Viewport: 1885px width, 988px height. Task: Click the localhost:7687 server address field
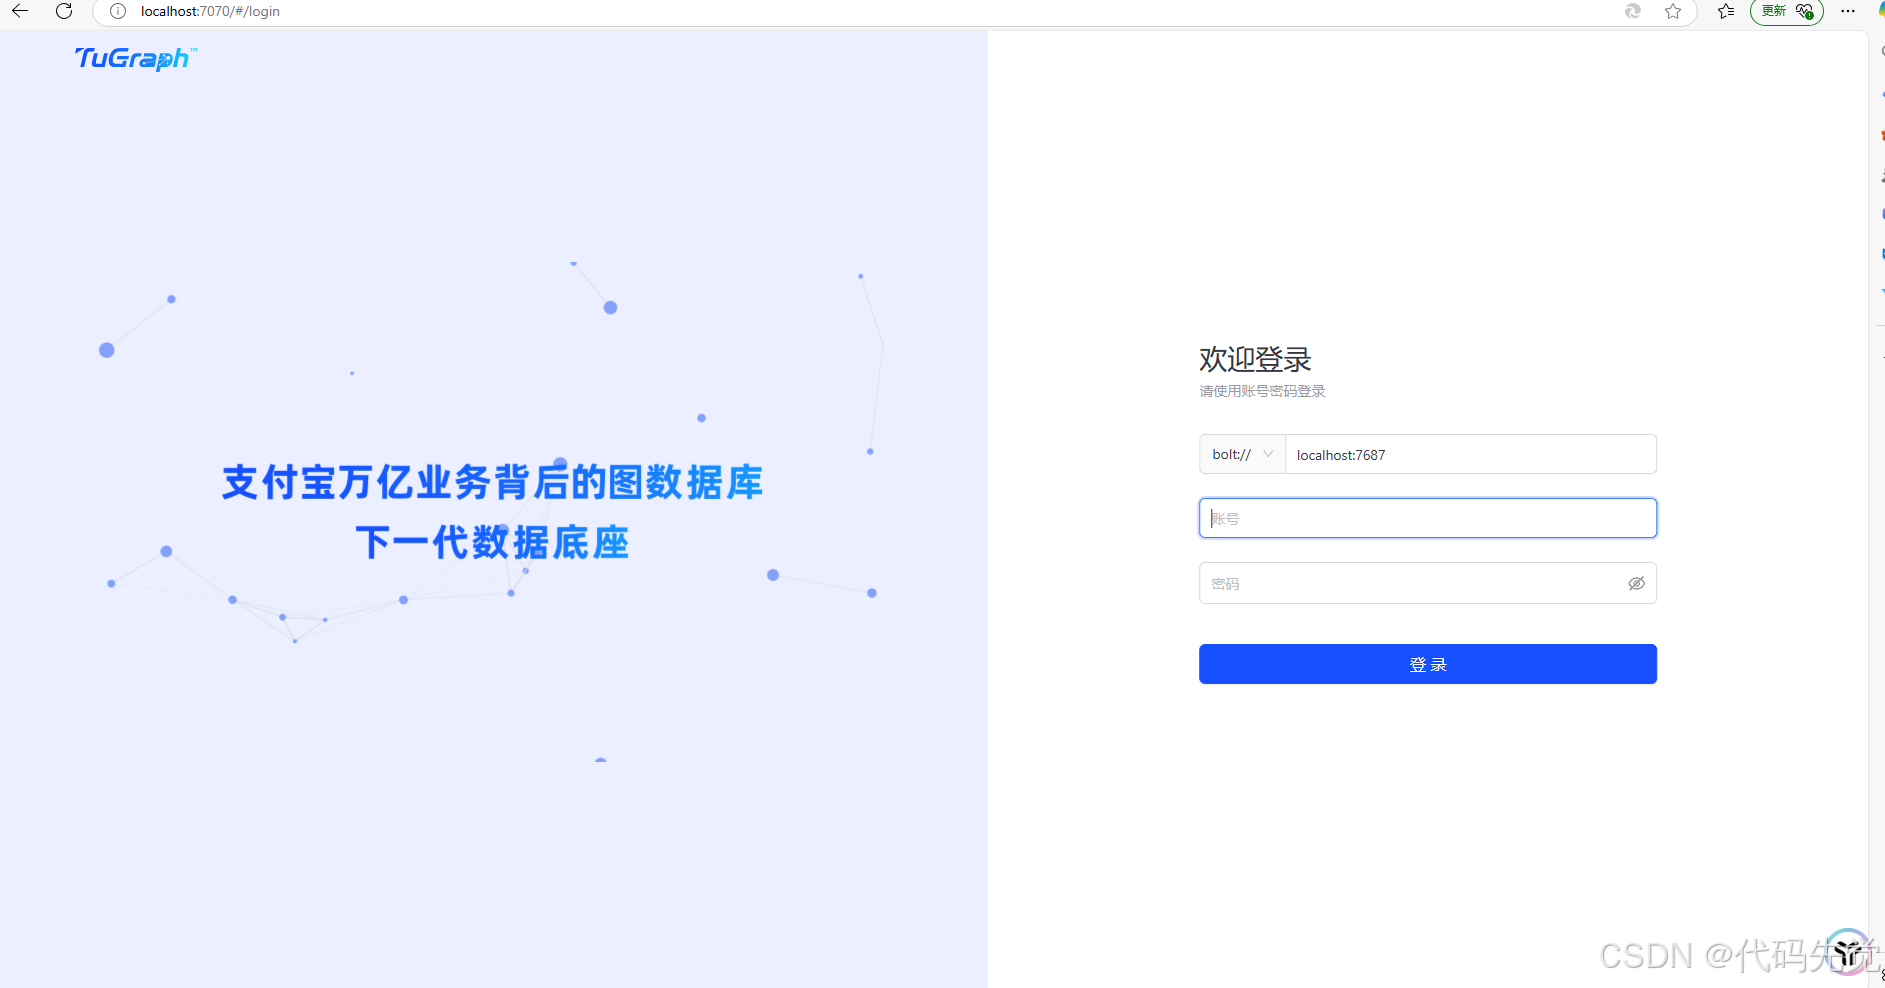[x=1470, y=454]
